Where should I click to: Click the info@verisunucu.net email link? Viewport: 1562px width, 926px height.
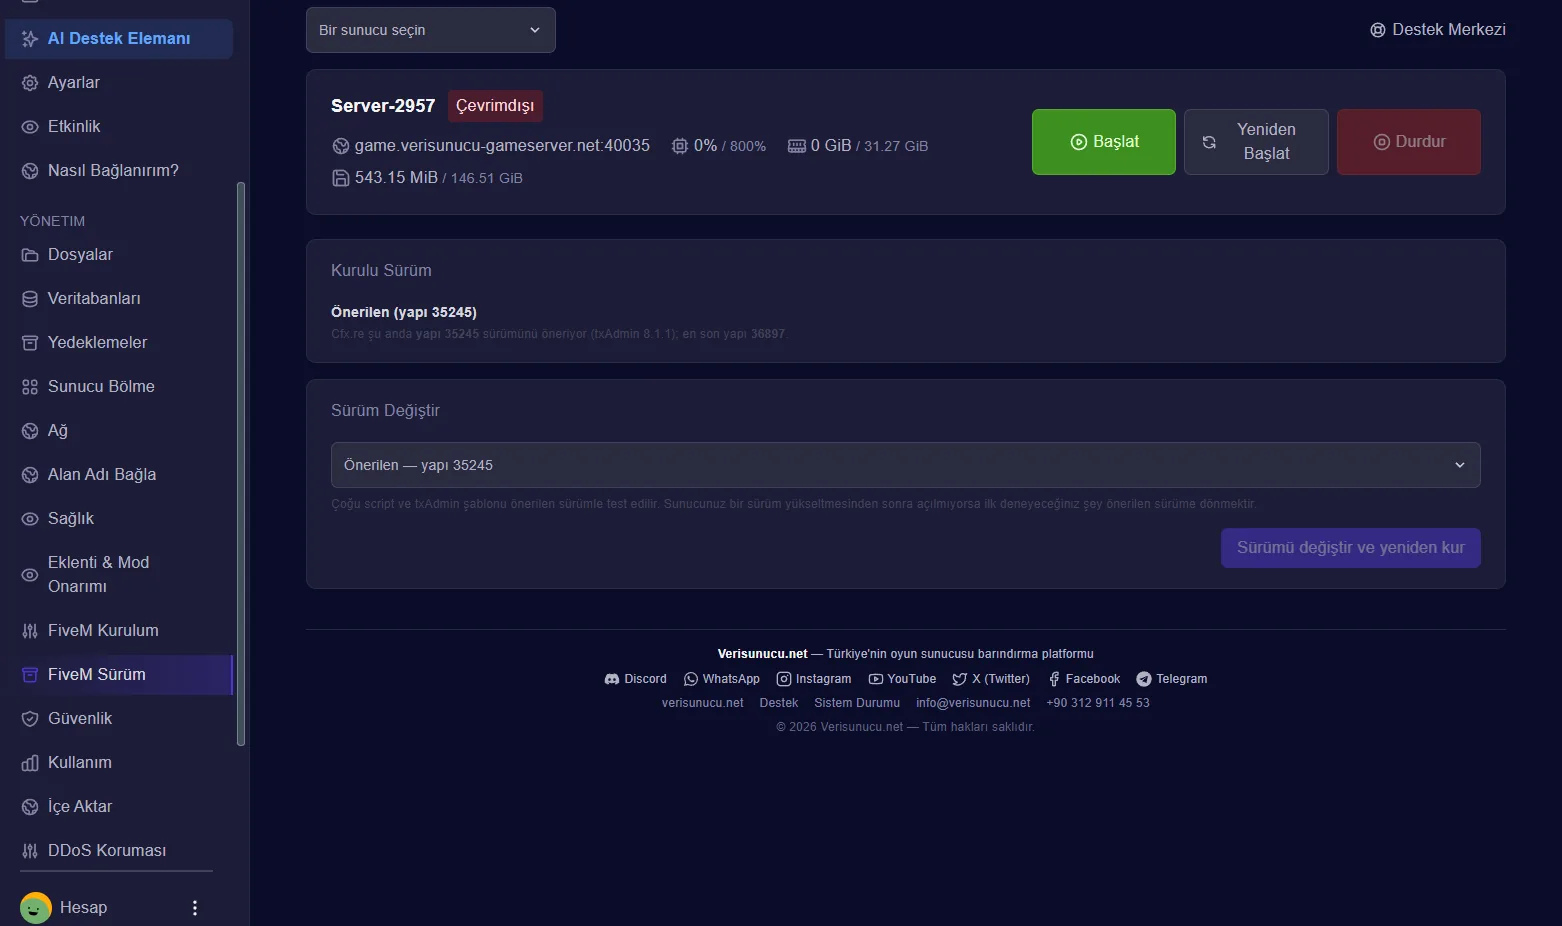point(973,703)
